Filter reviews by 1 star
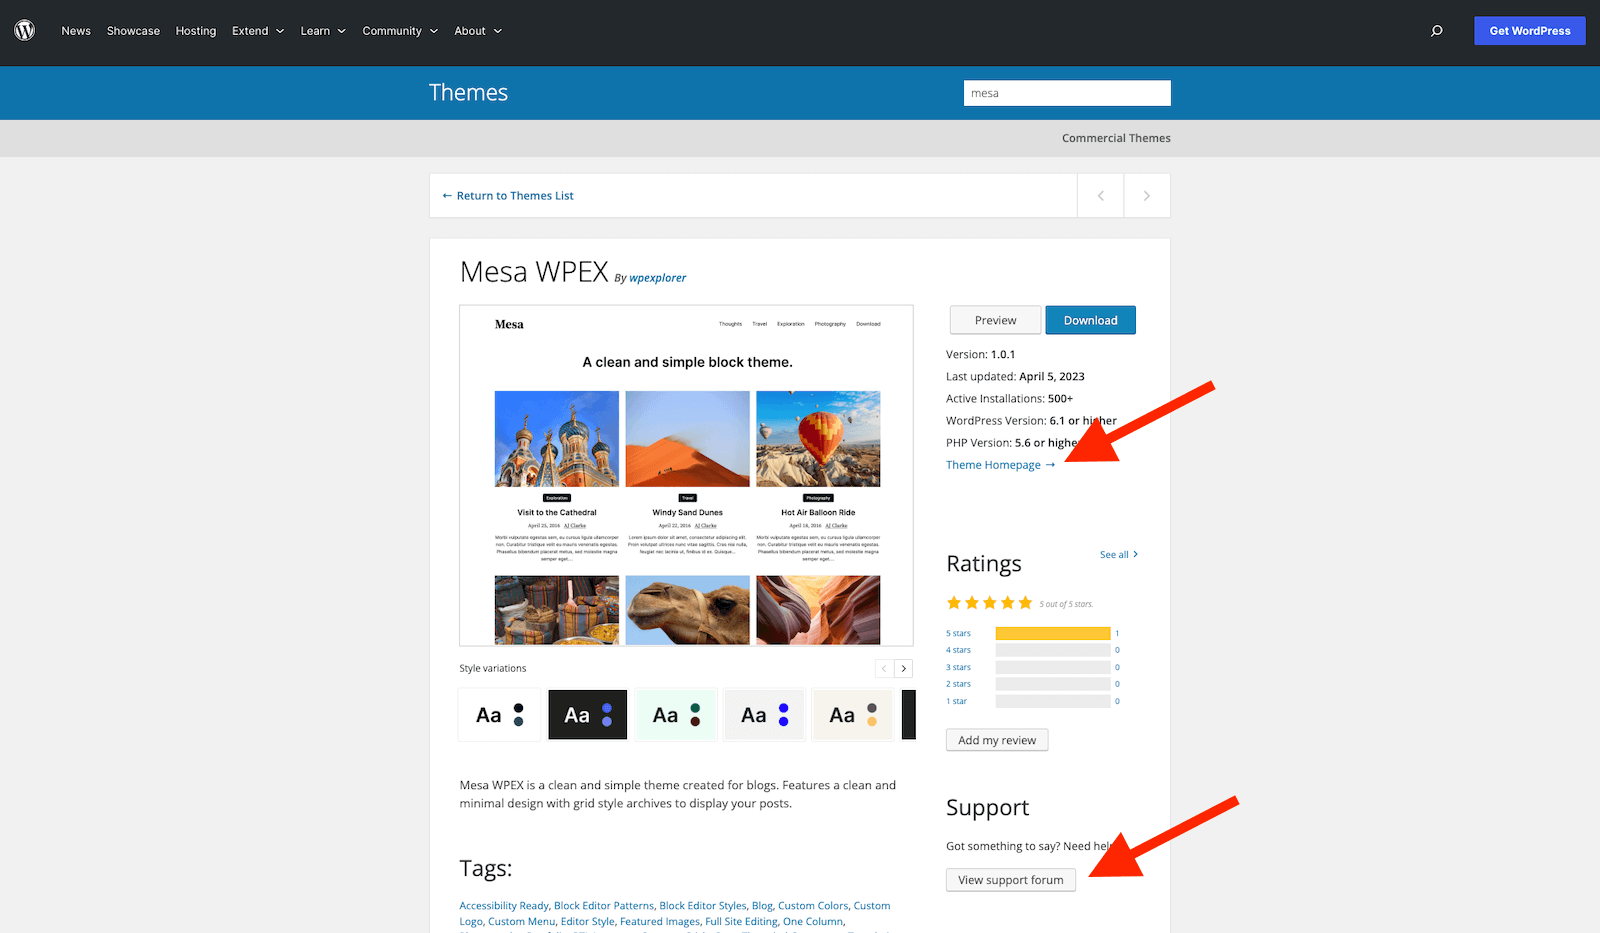The image size is (1600, 933). click(956, 701)
